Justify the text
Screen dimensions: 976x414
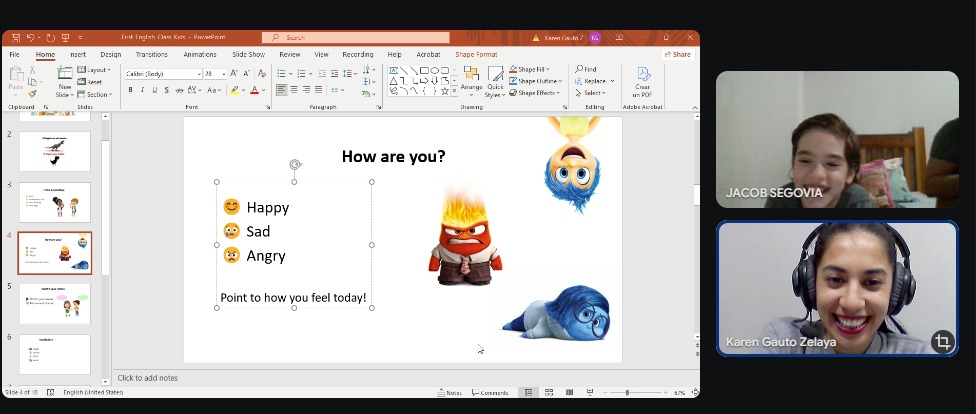[319, 90]
